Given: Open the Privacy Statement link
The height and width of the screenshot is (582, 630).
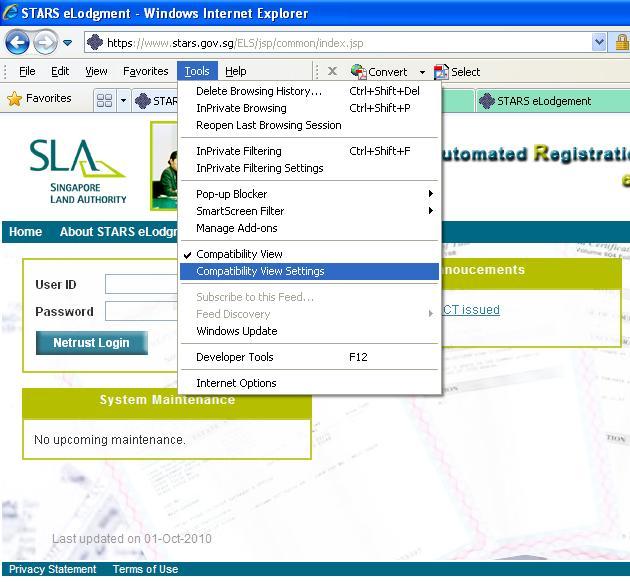Looking at the screenshot, I should tap(52, 569).
